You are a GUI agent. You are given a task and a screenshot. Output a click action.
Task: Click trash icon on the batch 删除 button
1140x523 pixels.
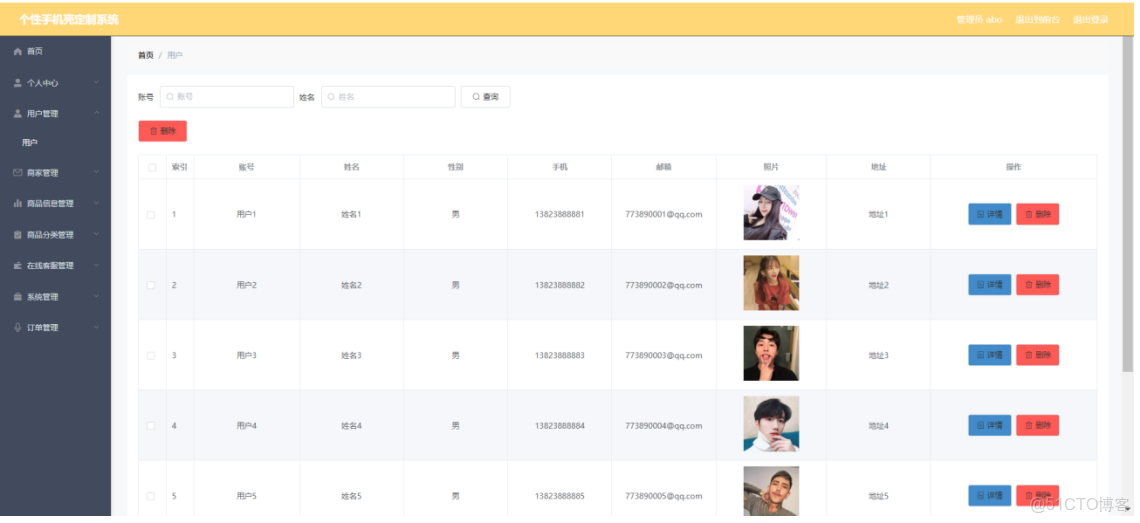pos(153,131)
